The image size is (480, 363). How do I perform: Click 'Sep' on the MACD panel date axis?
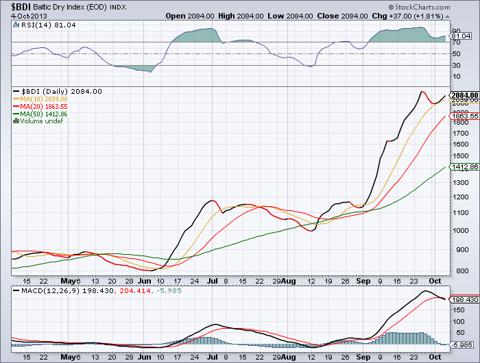coord(363,357)
